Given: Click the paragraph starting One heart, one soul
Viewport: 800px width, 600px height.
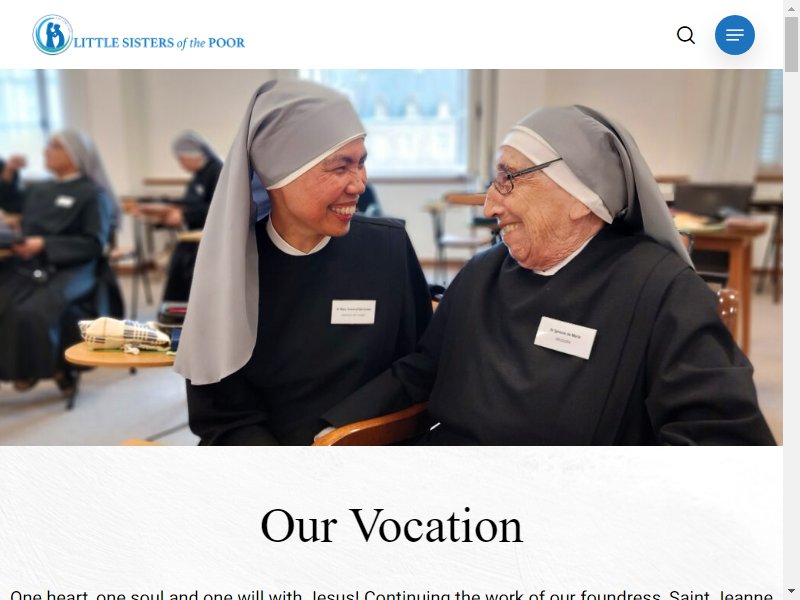Looking at the screenshot, I should [391, 595].
